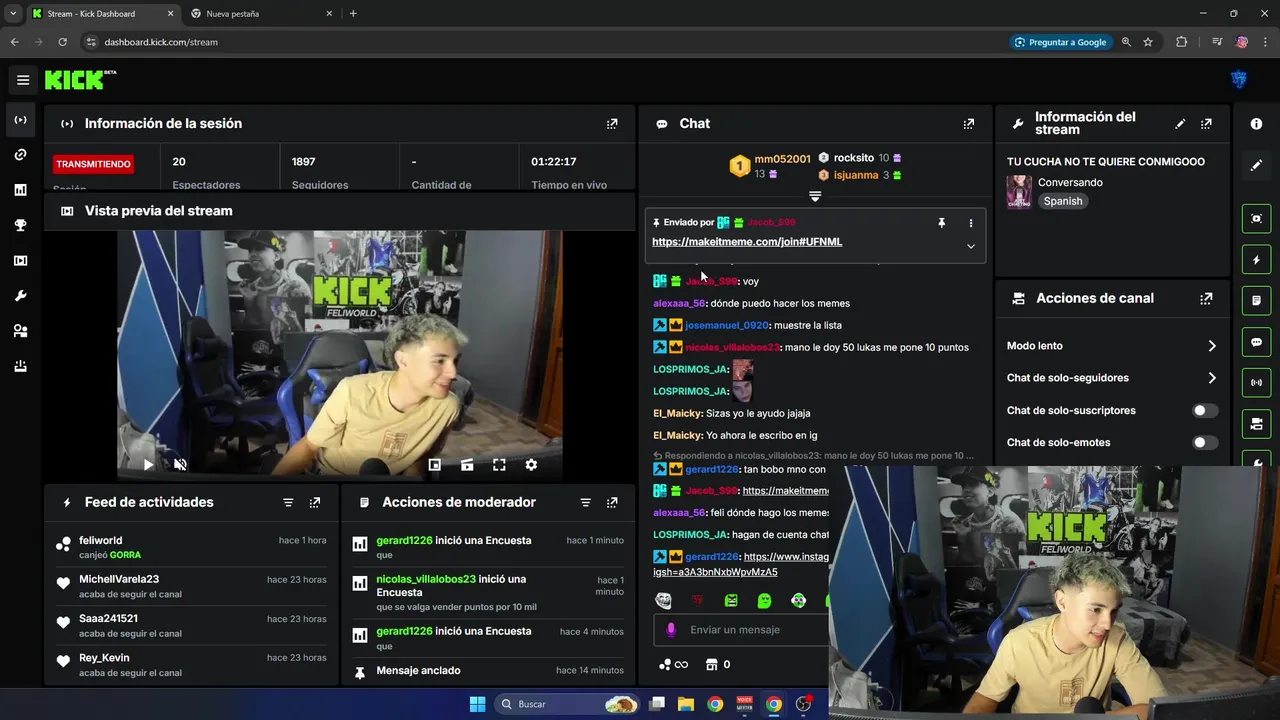Collapse the chat leaderboard with the handle
Screen dimensions: 1280x720
814,196
